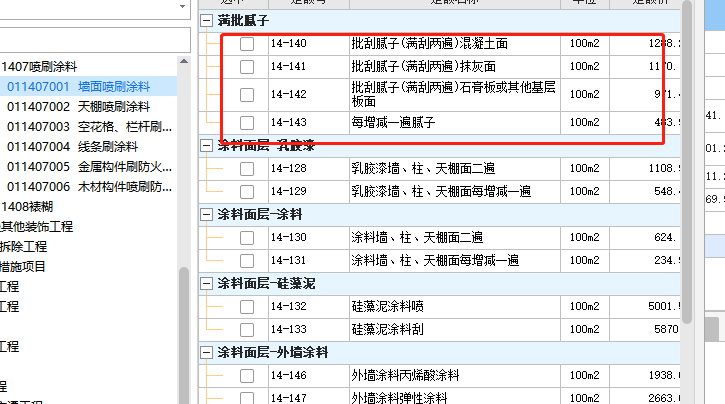Select tree item 措施项目
Image resolution: width=725 pixels, height=404 pixels.
coord(23,267)
